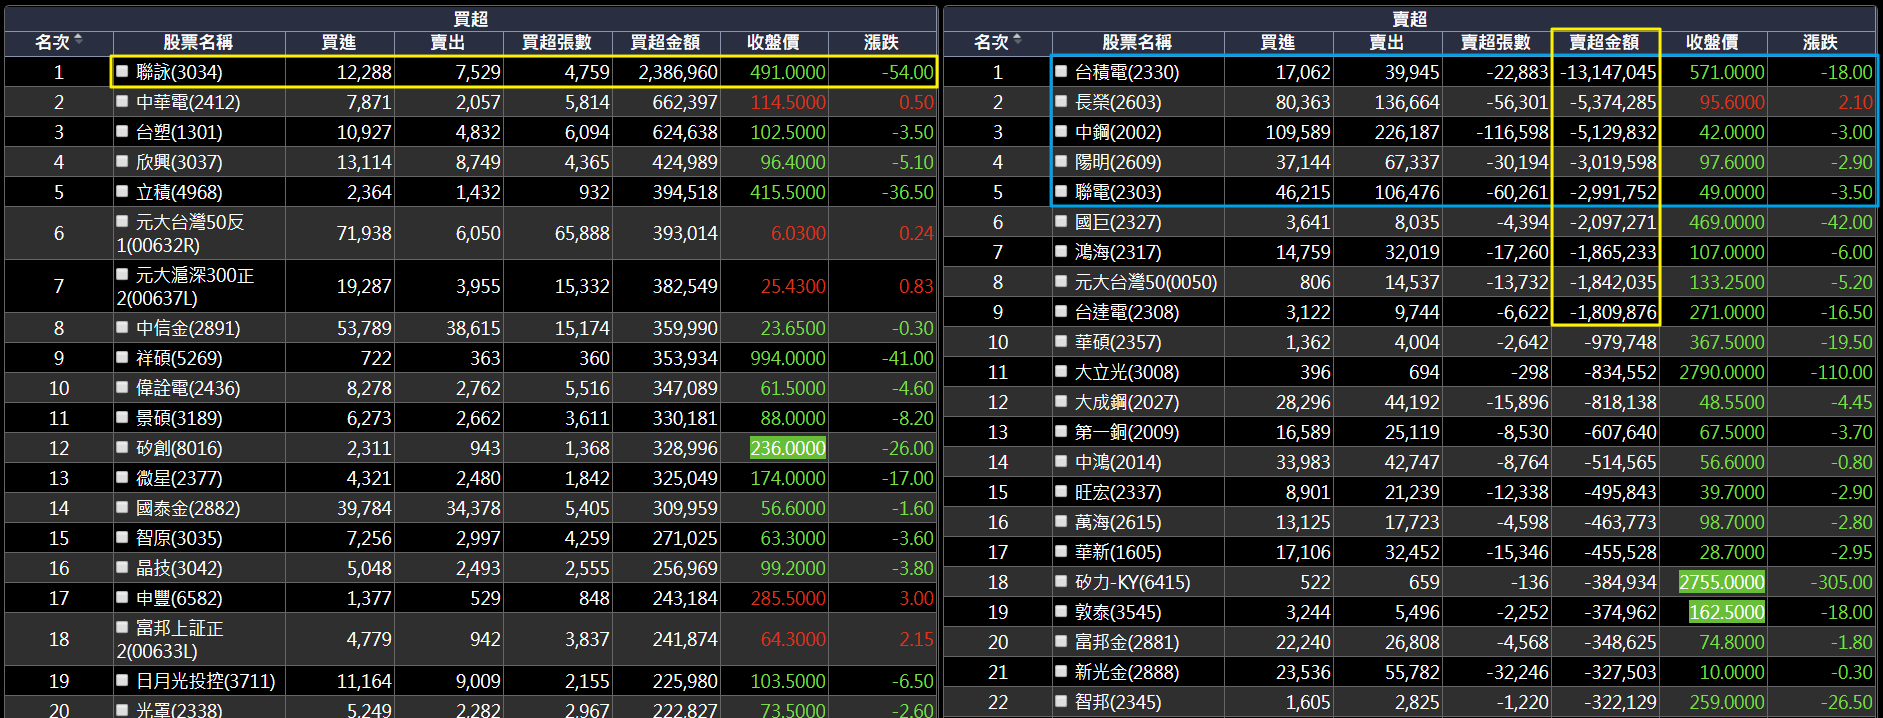Select the 中鋼(2002) checkbox
The width and height of the screenshot is (1883, 718).
tap(1061, 131)
